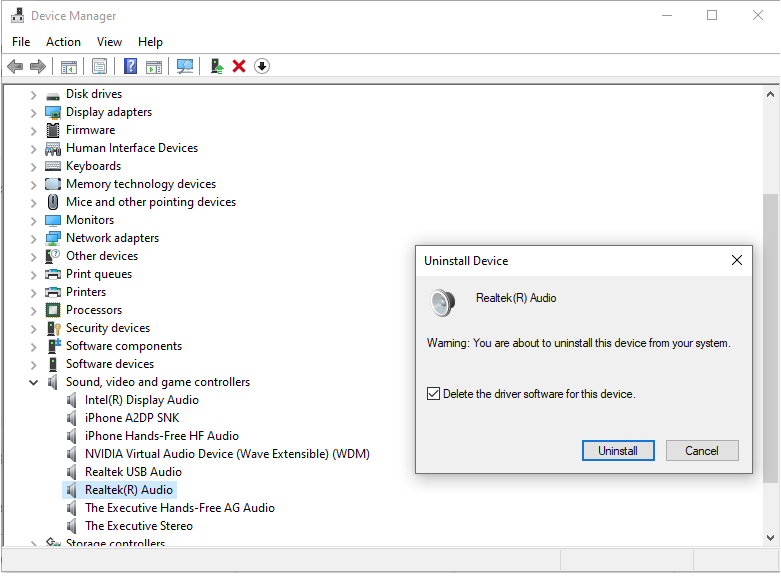Toggle the action pane toolbar icon
This screenshot has height=577, width=781.
[154, 66]
